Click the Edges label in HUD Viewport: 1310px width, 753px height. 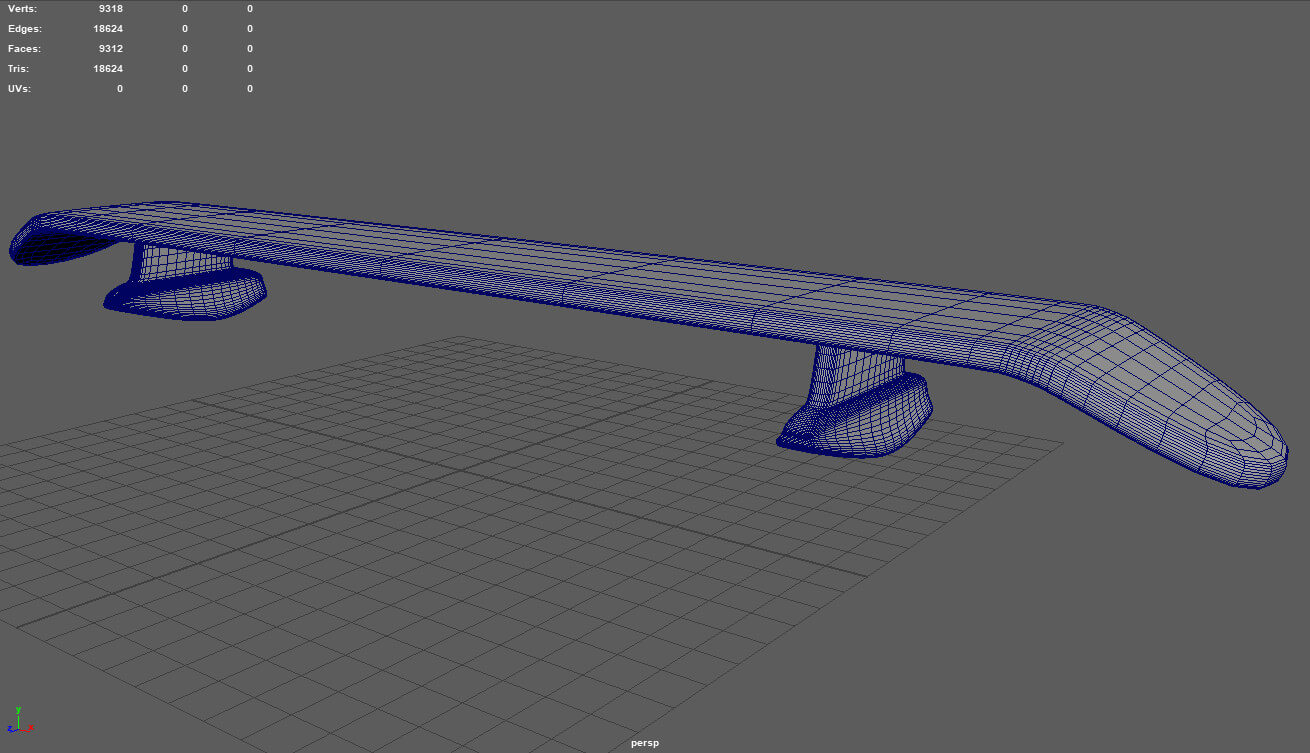click(24, 29)
